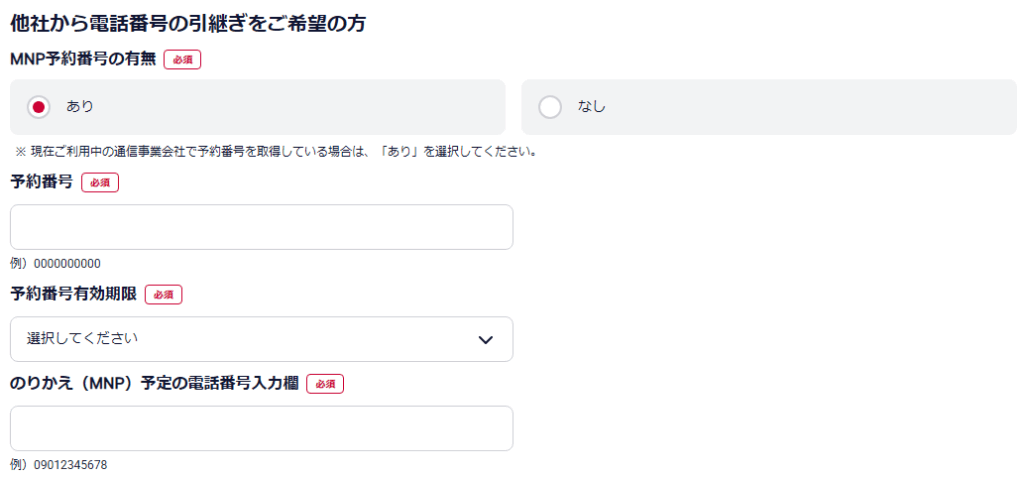
Task: Select the なし radio button
Action: (550, 107)
